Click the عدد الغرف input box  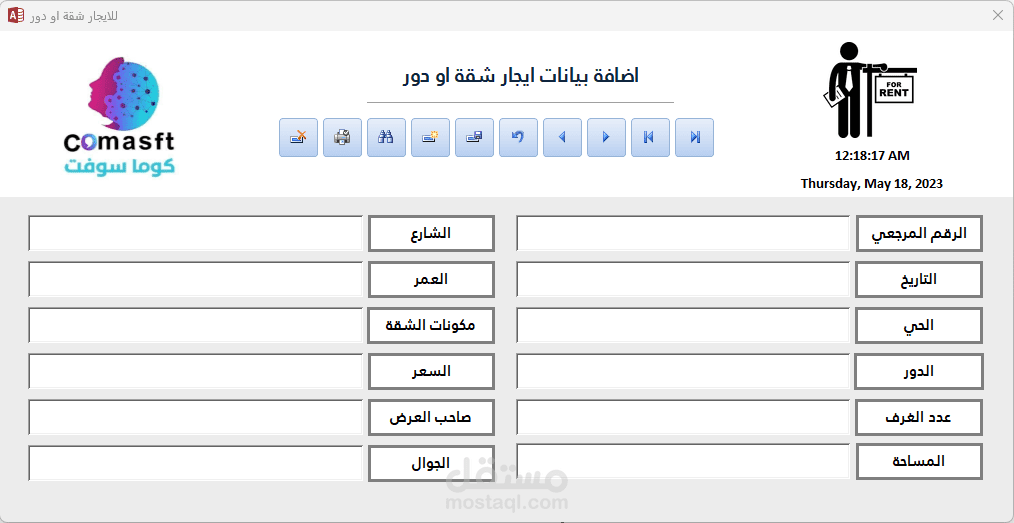tap(683, 417)
